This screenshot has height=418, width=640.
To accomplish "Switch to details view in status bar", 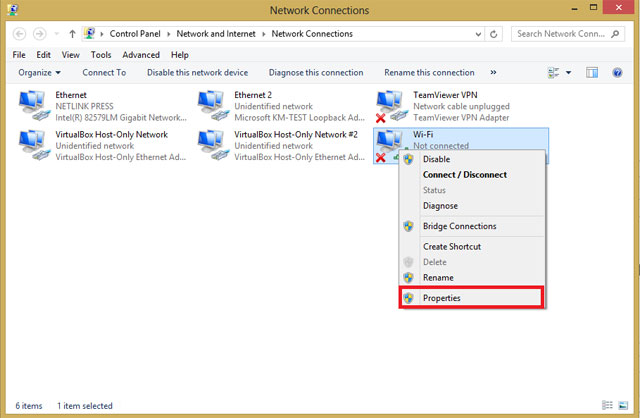I will 607,405.
